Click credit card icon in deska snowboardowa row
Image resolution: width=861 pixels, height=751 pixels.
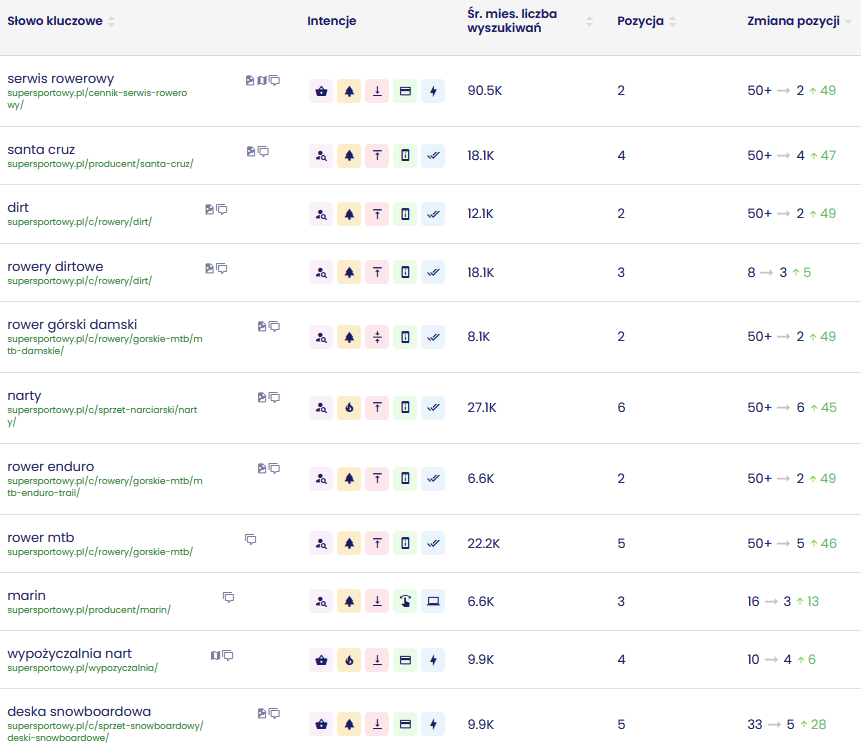click(x=405, y=724)
